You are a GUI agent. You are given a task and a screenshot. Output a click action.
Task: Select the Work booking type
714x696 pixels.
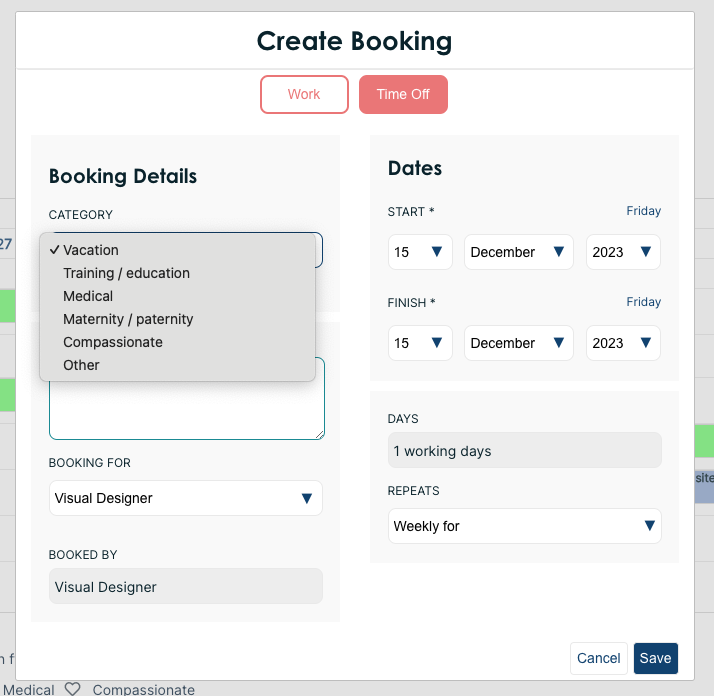point(304,95)
